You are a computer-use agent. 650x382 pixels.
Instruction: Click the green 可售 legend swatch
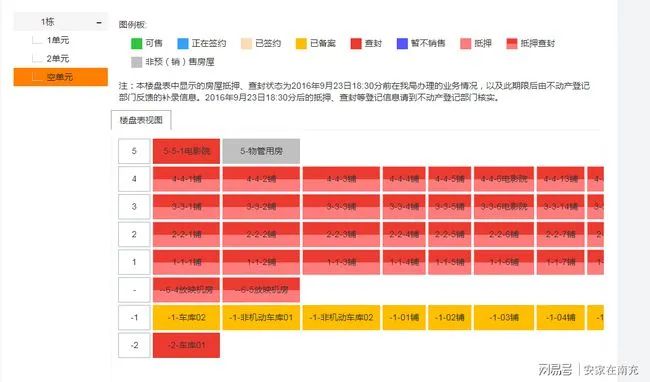136,43
